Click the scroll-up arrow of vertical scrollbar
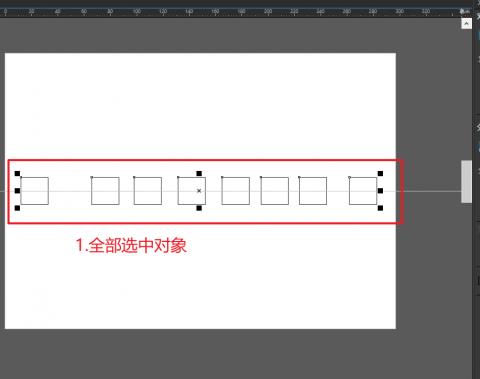The width and height of the screenshot is (480, 379). point(466,24)
